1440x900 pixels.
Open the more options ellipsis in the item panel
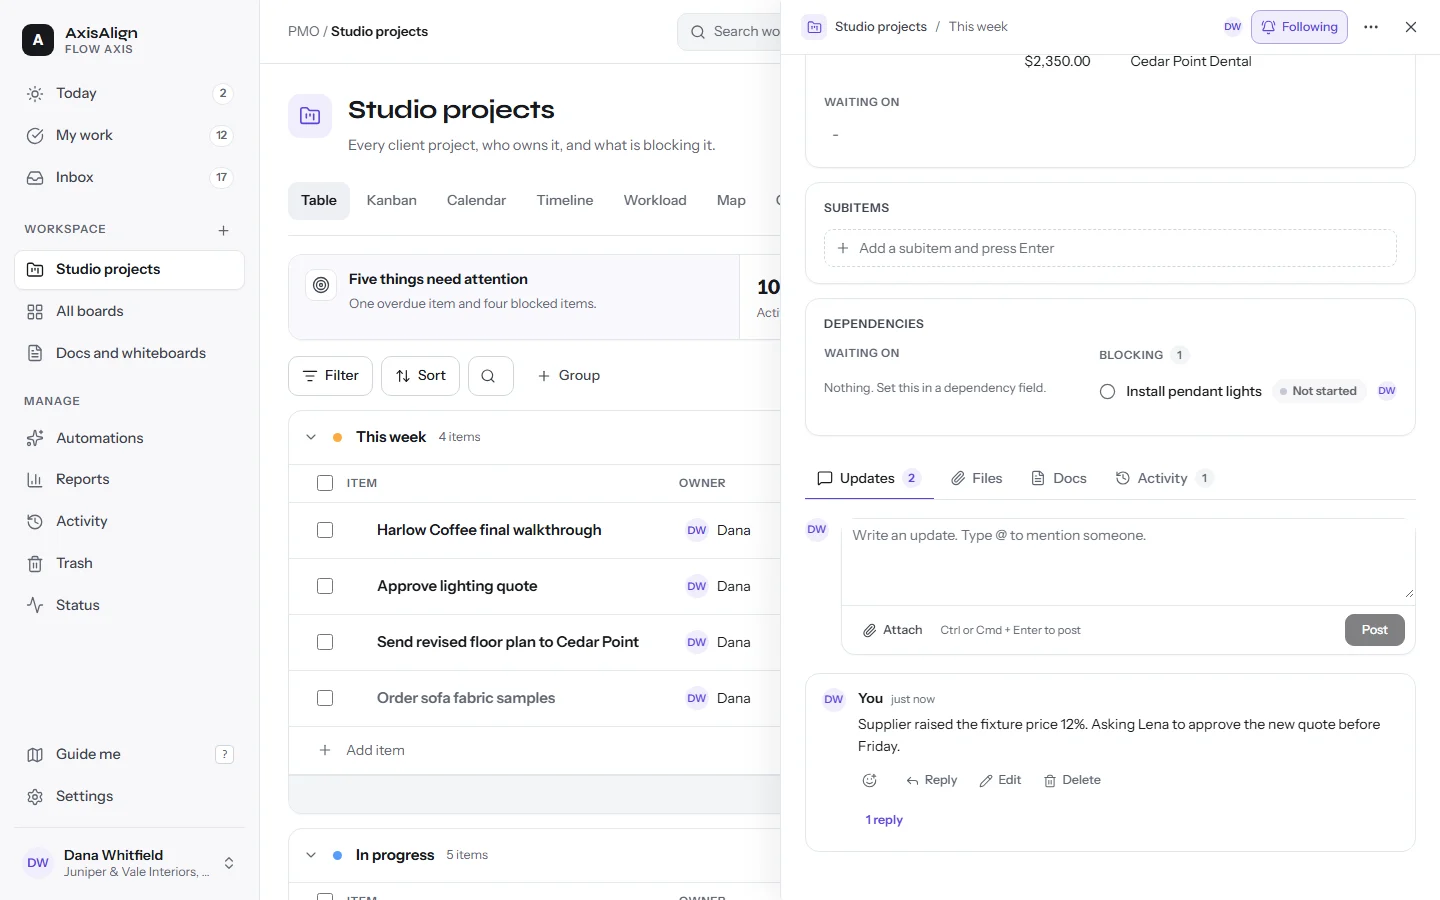tap(1371, 27)
